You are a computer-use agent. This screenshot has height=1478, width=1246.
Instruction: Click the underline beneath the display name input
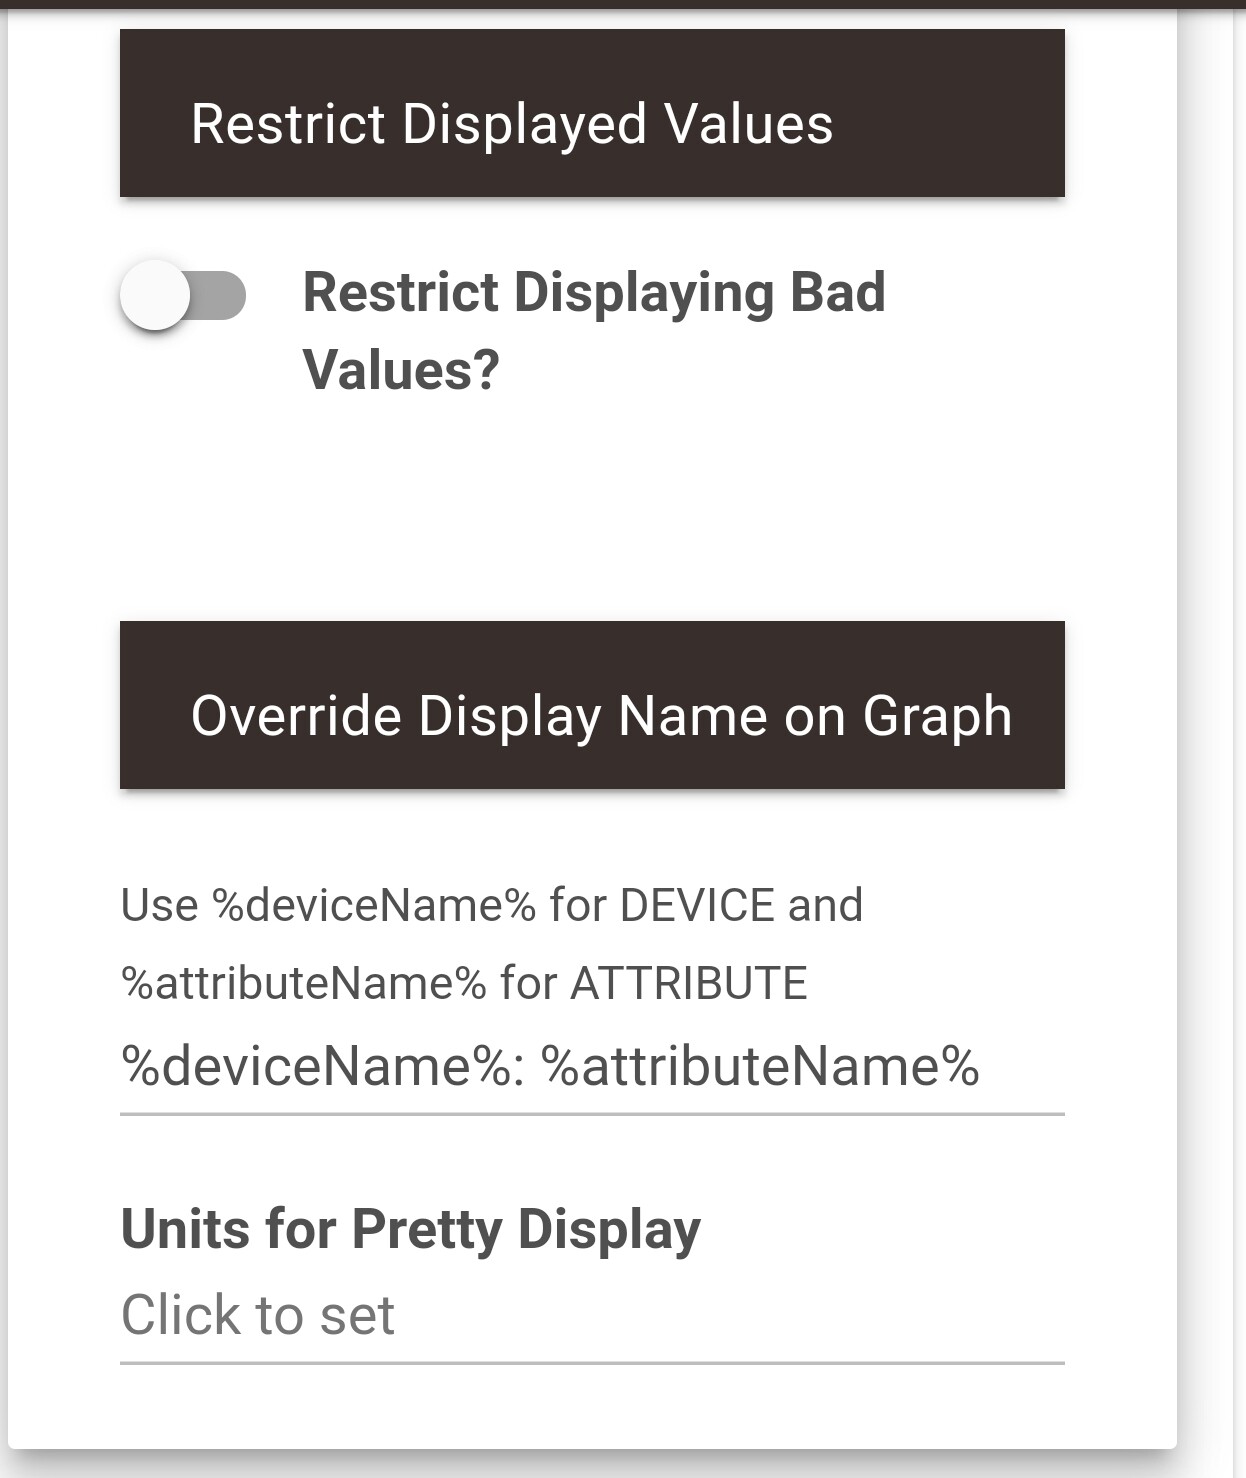point(592,1113)
